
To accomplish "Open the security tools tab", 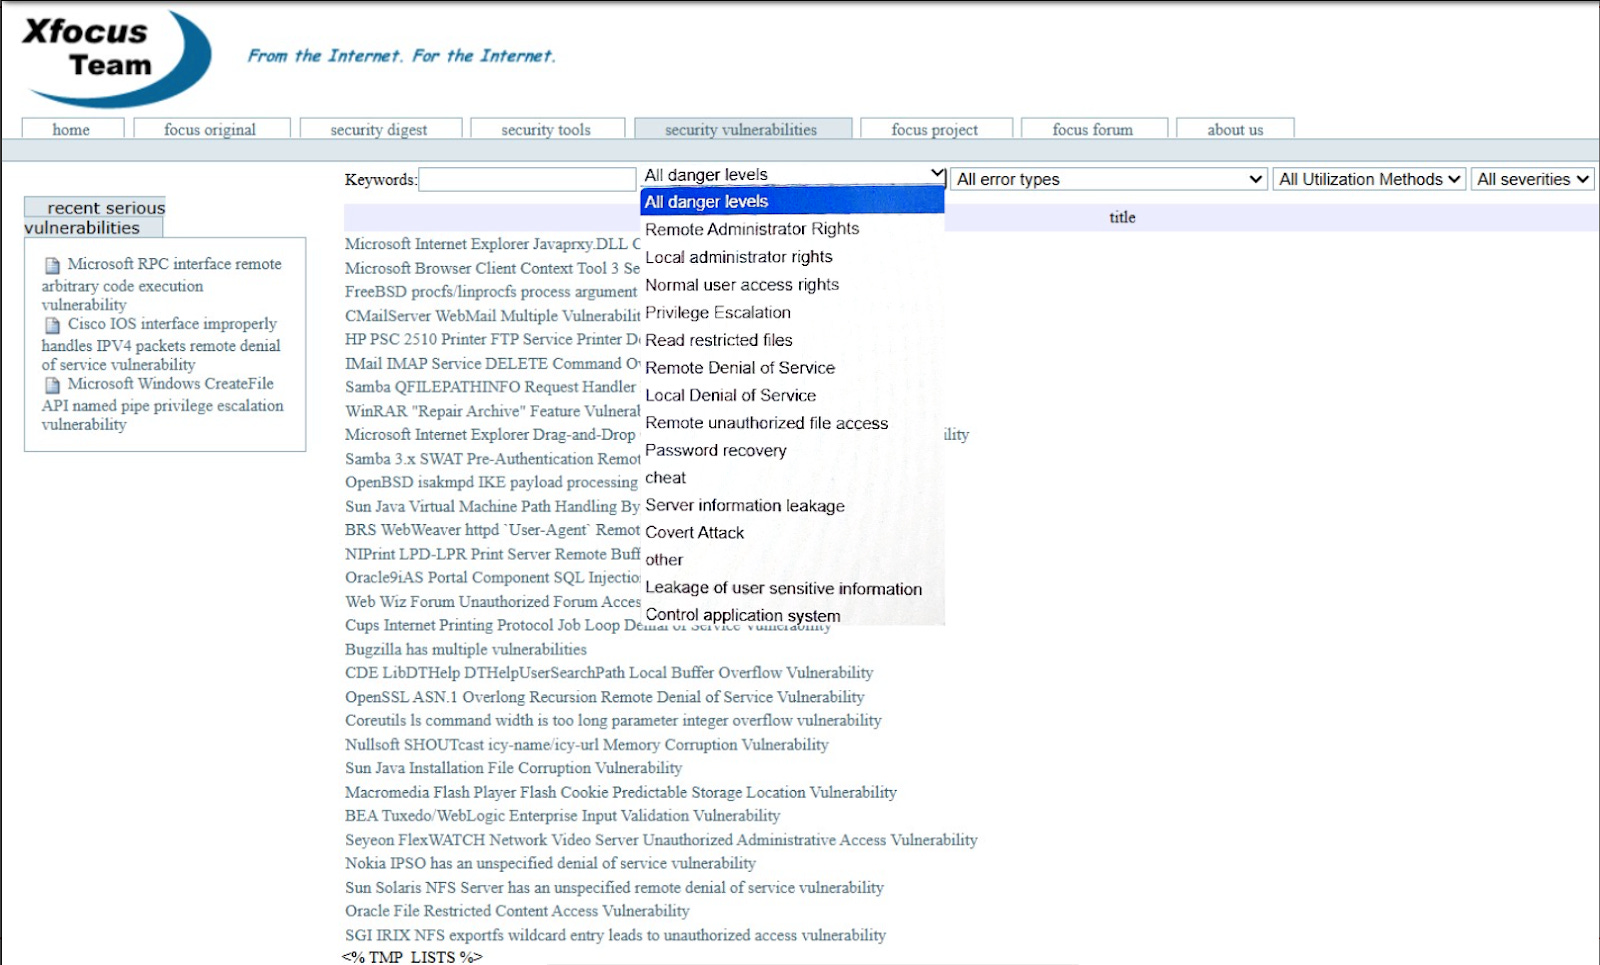I will pos(547,129).
